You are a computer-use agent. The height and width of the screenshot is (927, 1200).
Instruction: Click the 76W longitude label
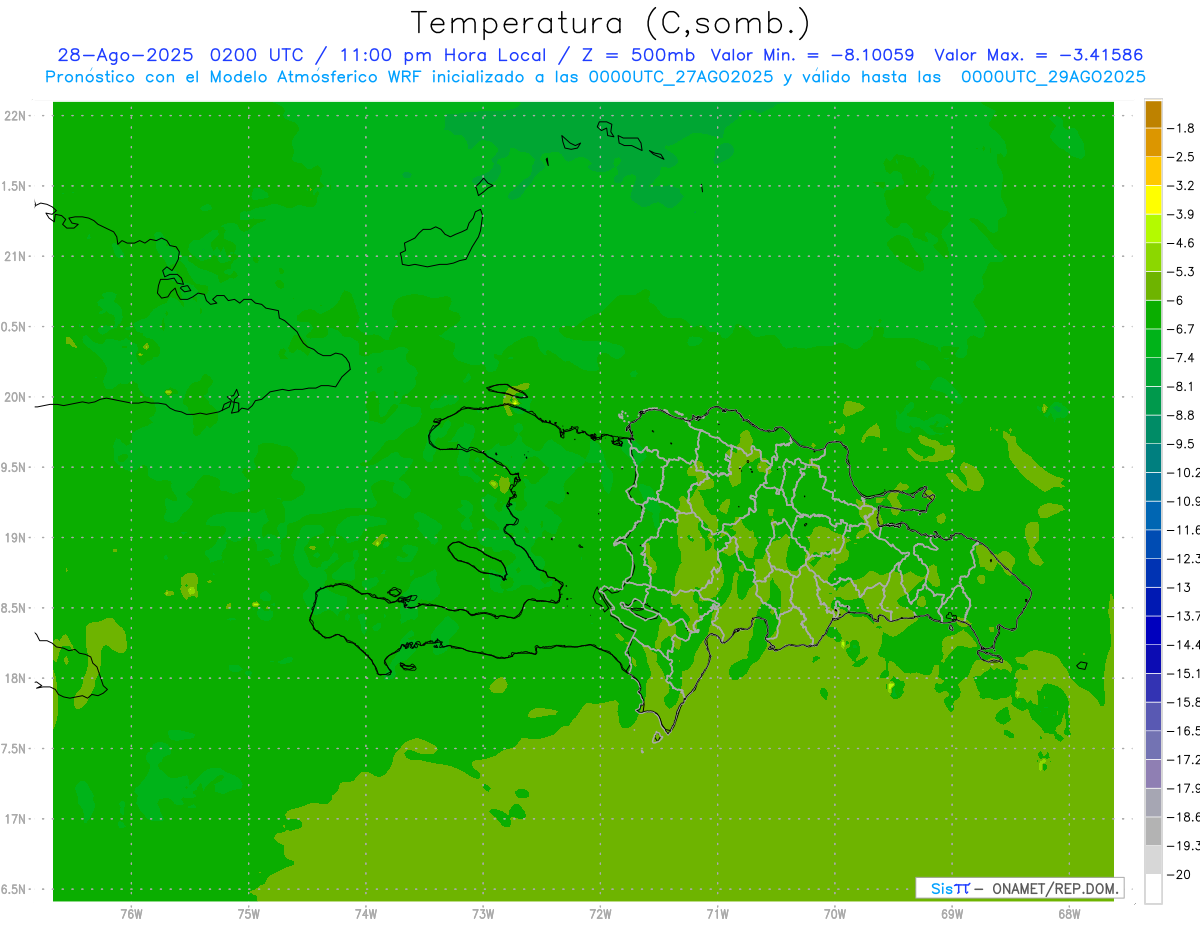click(x=131, y=913)
